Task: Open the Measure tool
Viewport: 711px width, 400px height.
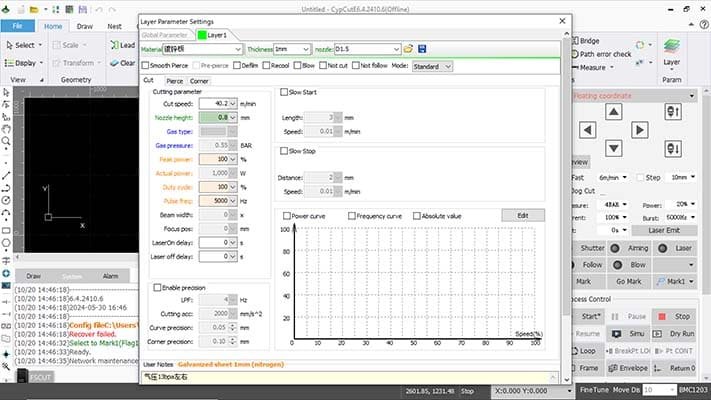Action: coord(593,68)
